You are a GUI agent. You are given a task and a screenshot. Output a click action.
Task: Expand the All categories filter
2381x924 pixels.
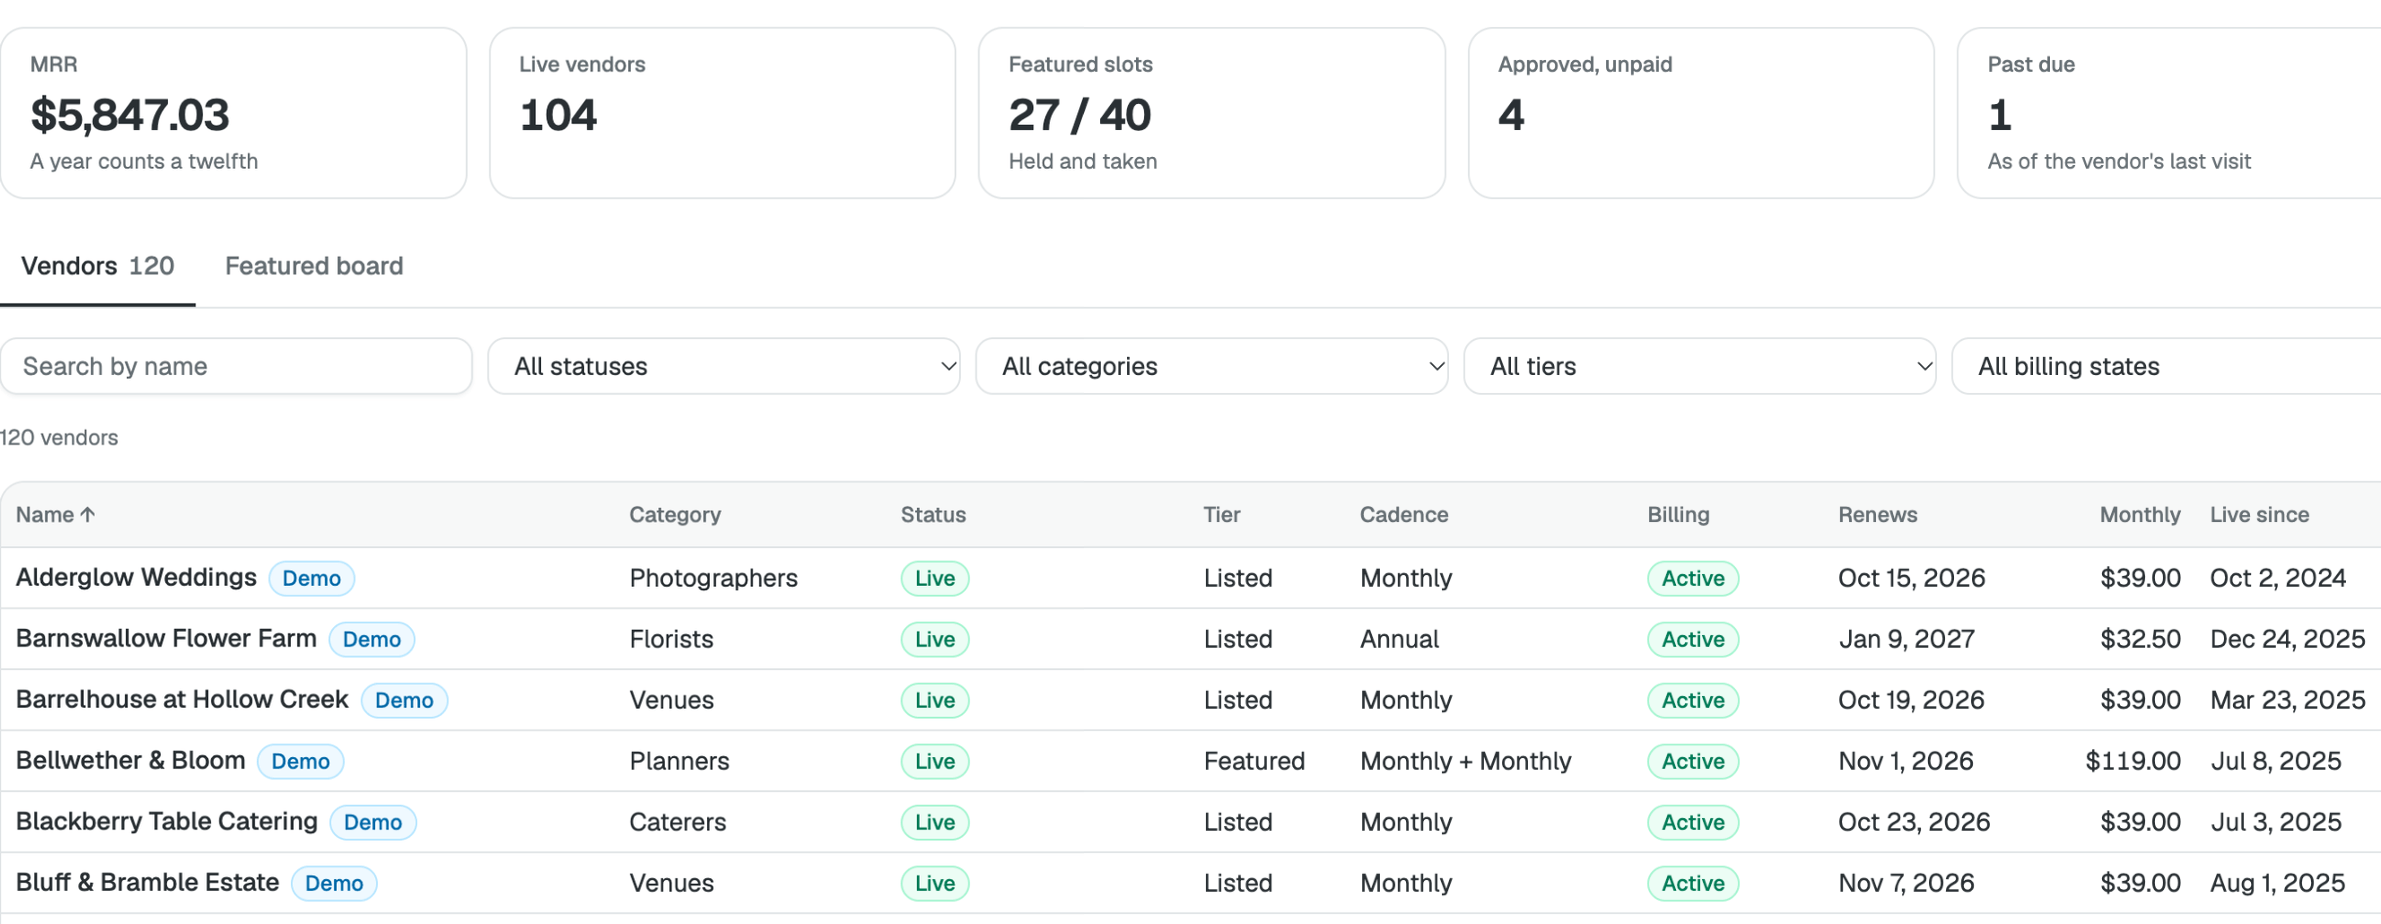pos(1212,366)
